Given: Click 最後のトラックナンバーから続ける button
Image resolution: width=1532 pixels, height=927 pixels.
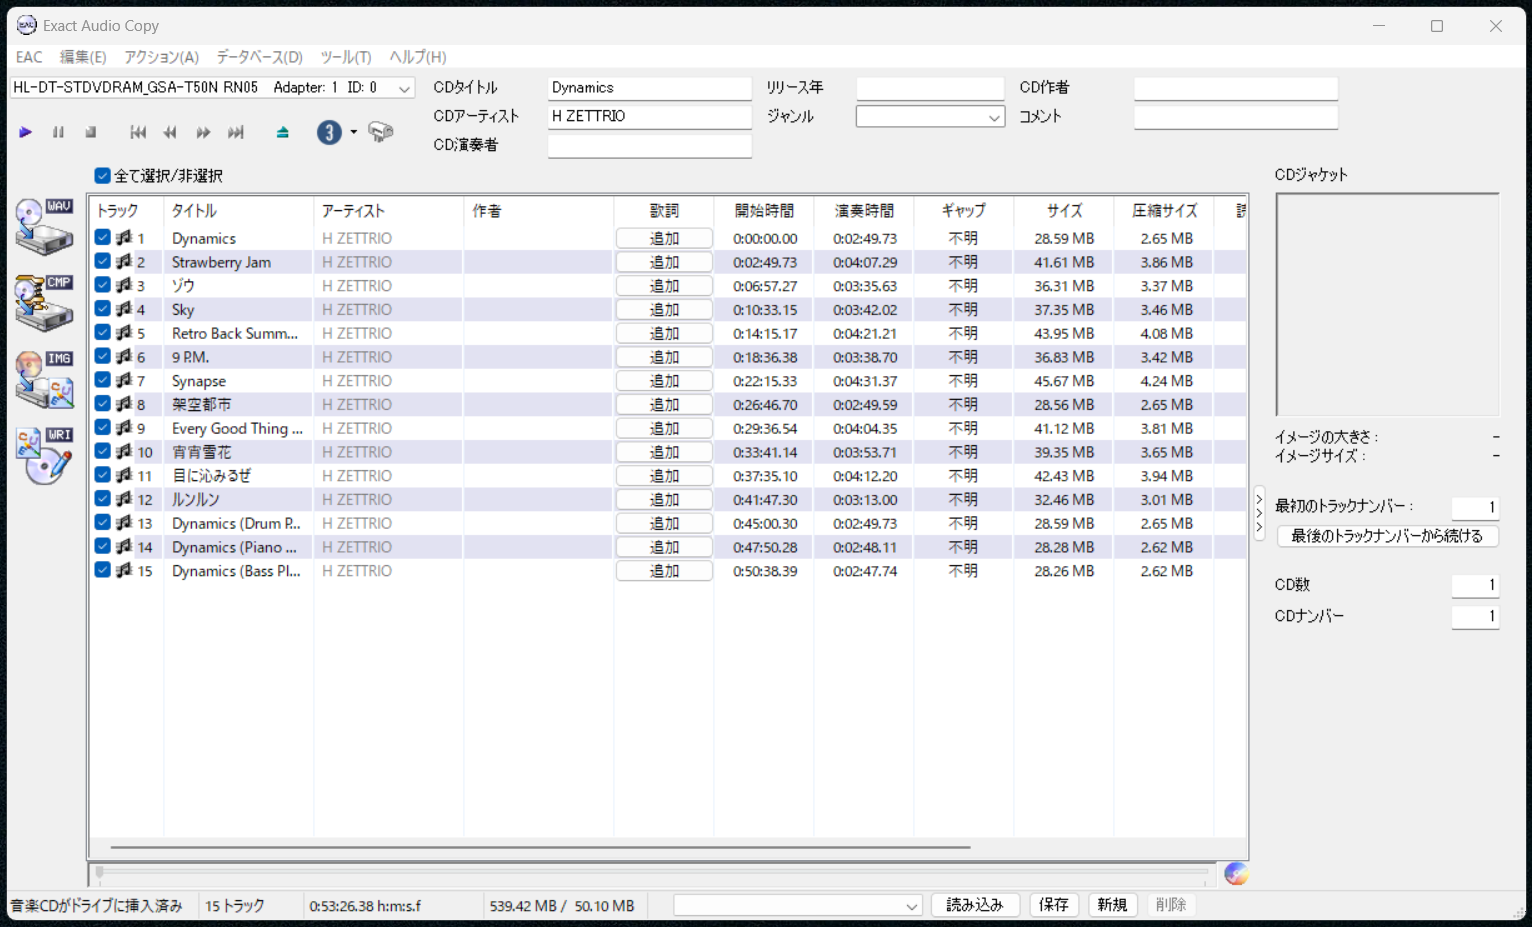Looking at the screenshot, I should point(1387,536).
